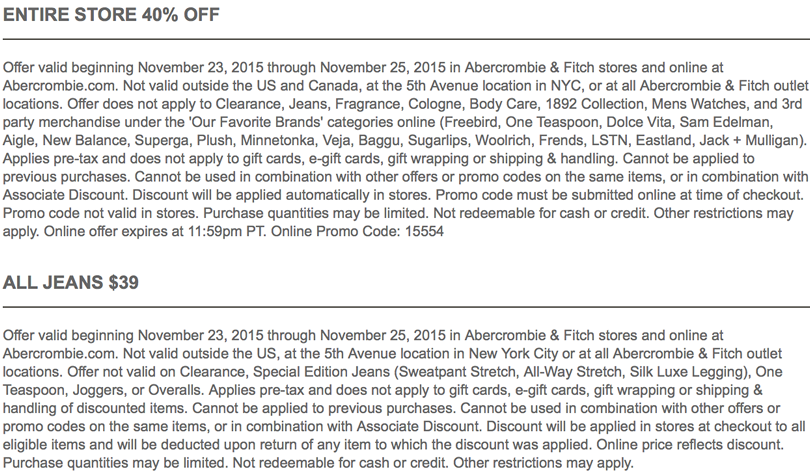This screenshot has width=810, height=475.
Task: Click the horizontal divider under ALL JEANS heading
Action: [x=406, y=307]
